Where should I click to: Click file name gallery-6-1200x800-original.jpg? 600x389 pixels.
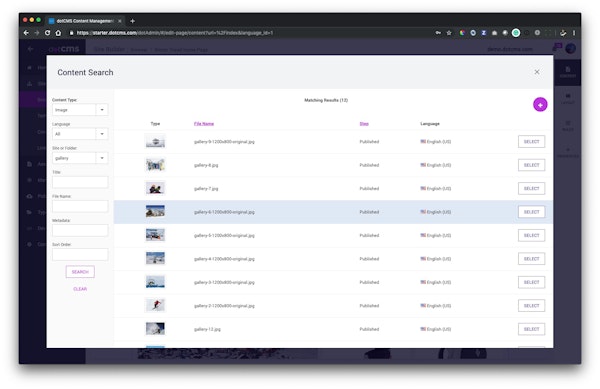[224, 212]
